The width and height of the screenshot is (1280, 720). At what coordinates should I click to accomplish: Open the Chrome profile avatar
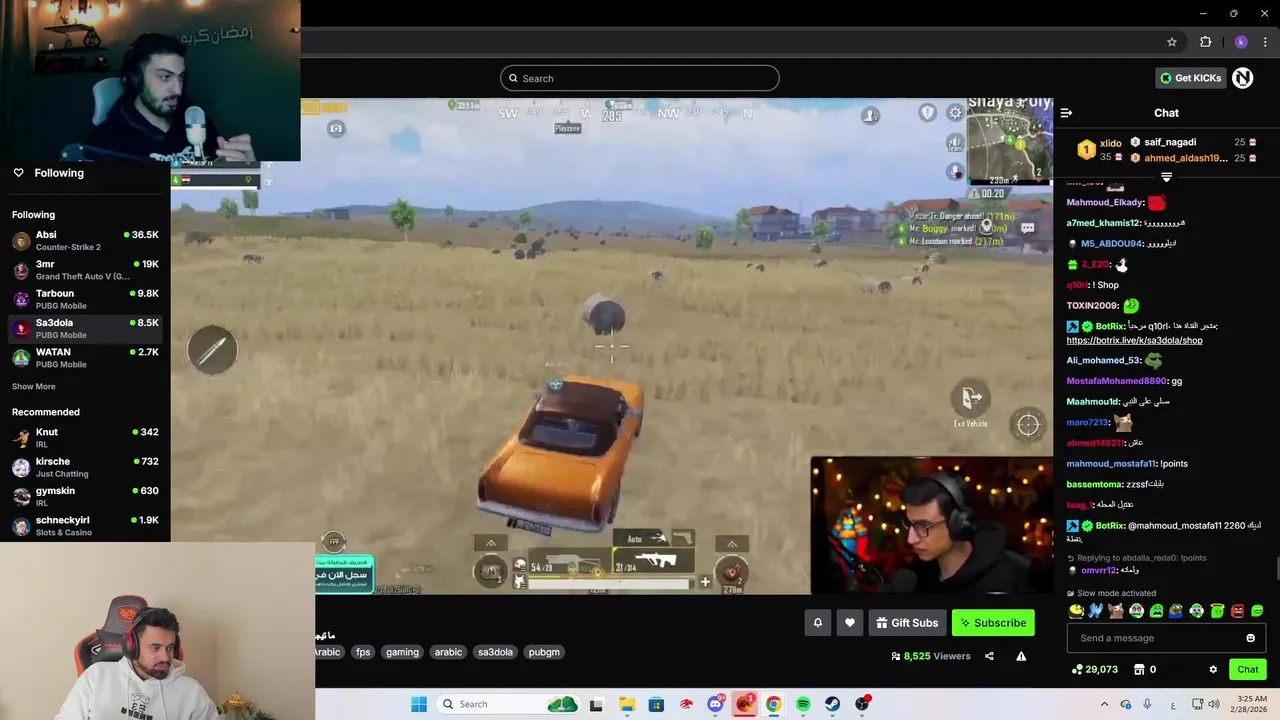tap(1241, 42)
